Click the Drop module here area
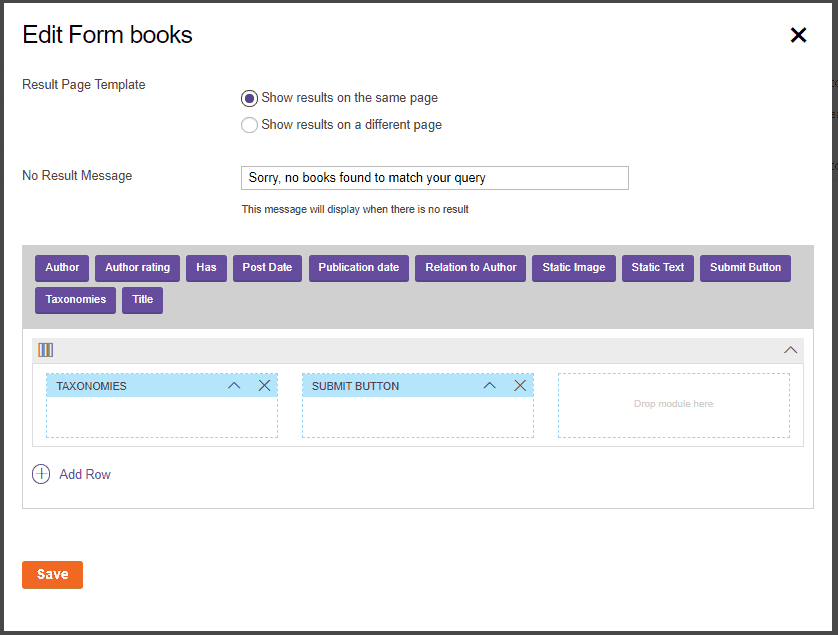This screenshot has height=635, width=838. point(673,405)
